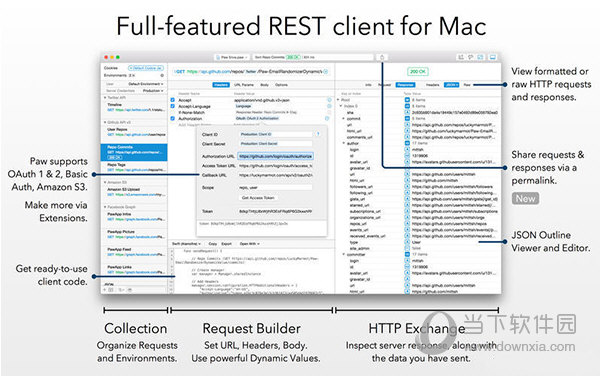Click the If-None-Match header name

(x=191, y=112)
